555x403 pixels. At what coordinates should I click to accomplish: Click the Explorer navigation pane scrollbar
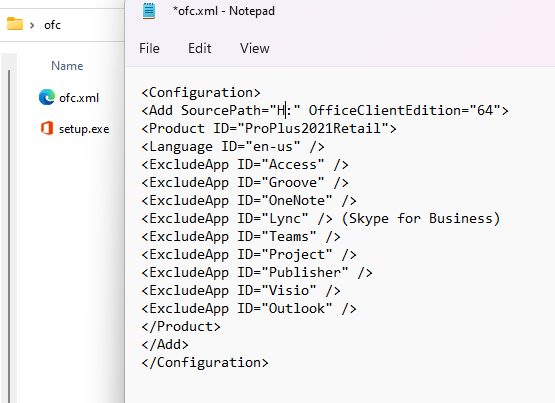[x=9, y=236]
